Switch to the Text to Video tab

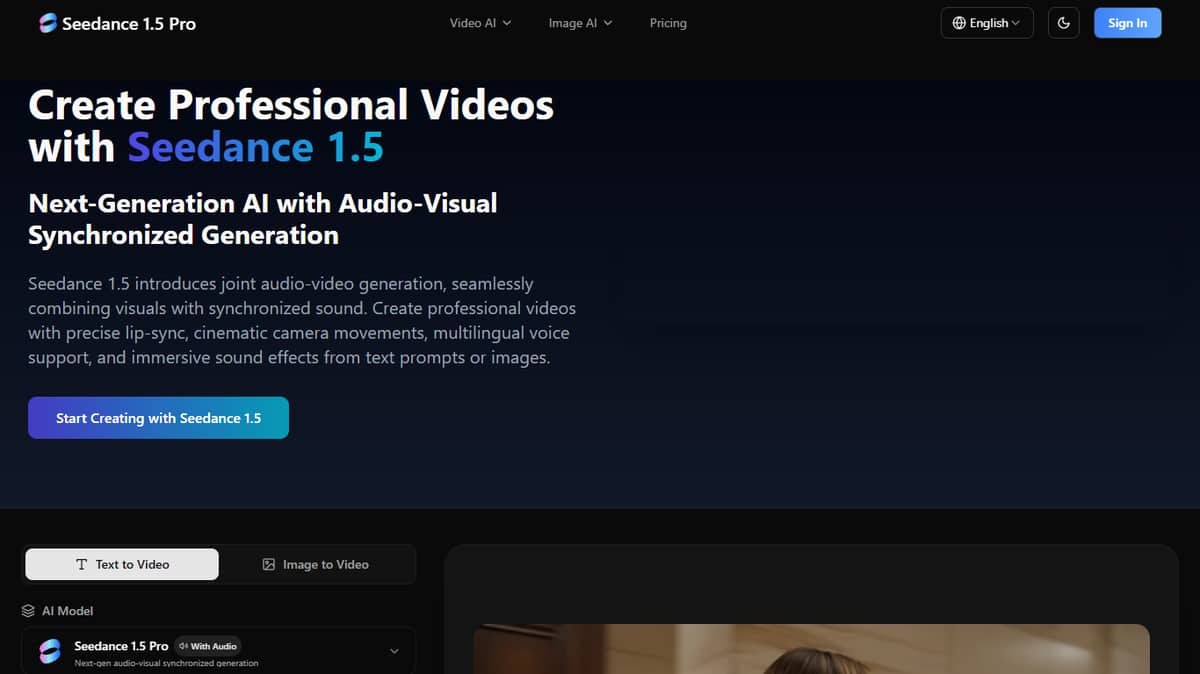[122, 564]
